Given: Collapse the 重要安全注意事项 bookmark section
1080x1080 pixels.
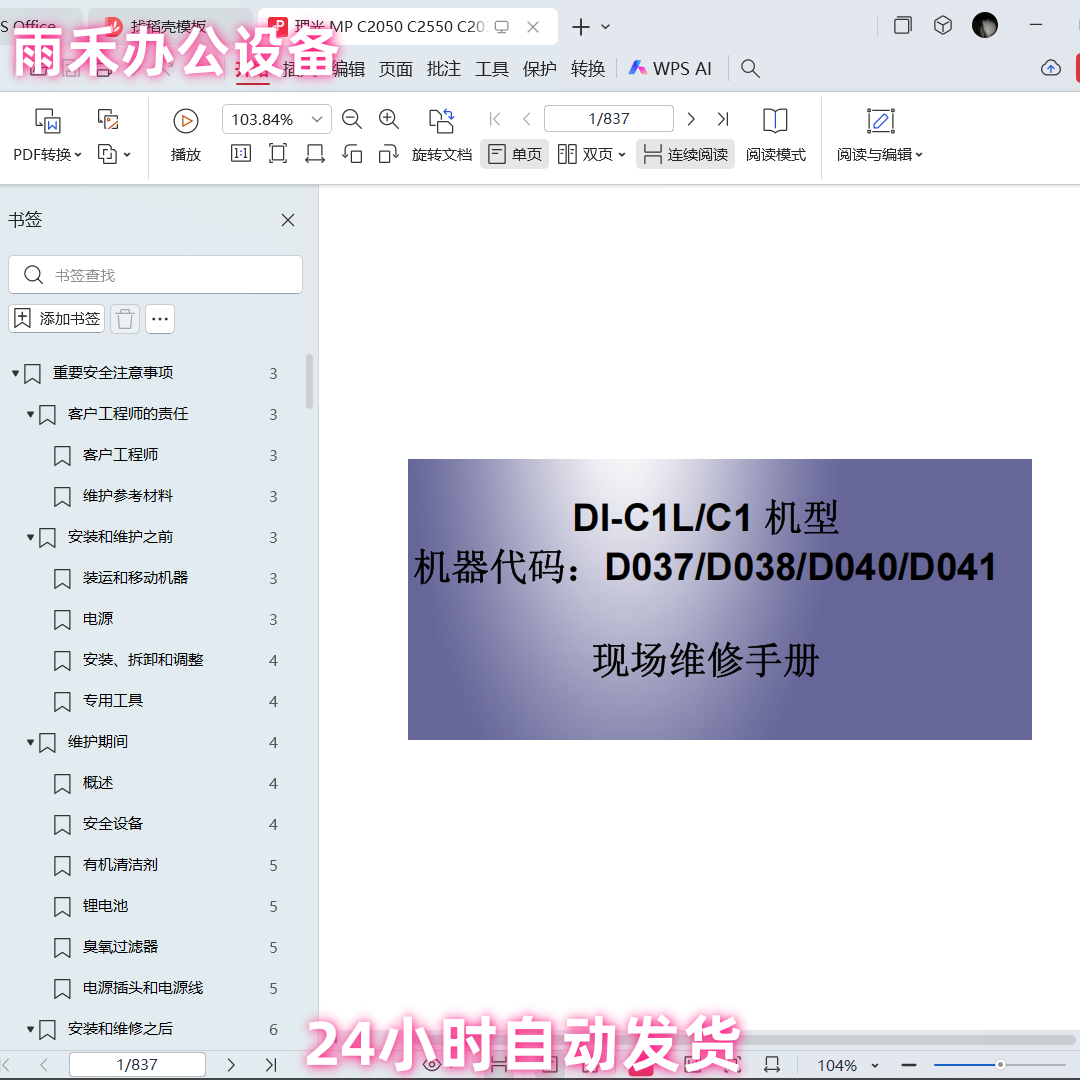Looking at the screenshot, I should coord(15,372).
